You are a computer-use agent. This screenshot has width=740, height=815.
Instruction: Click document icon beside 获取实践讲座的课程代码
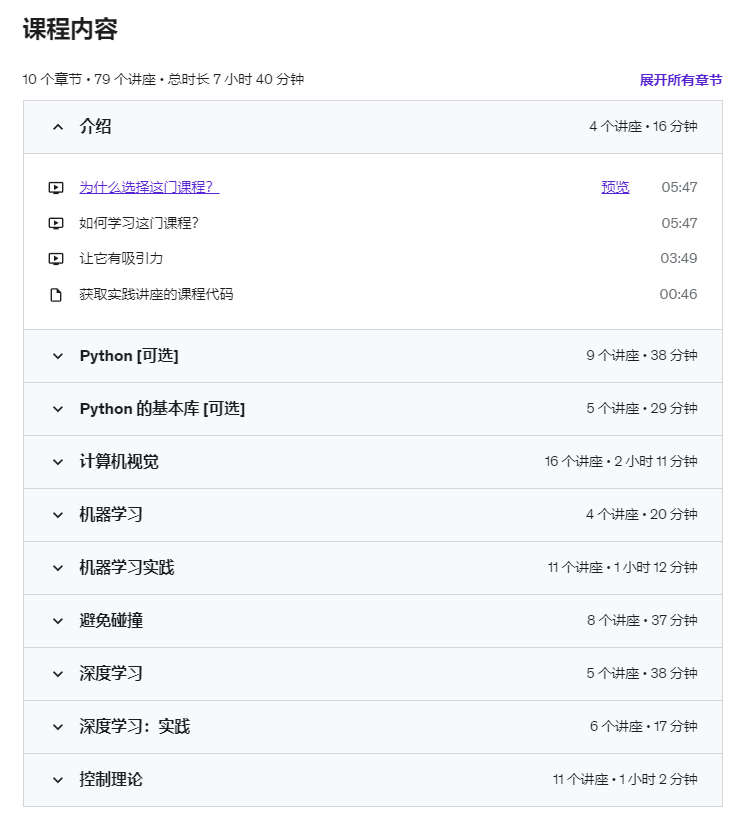pyautogui.click(x=56, y=295)
